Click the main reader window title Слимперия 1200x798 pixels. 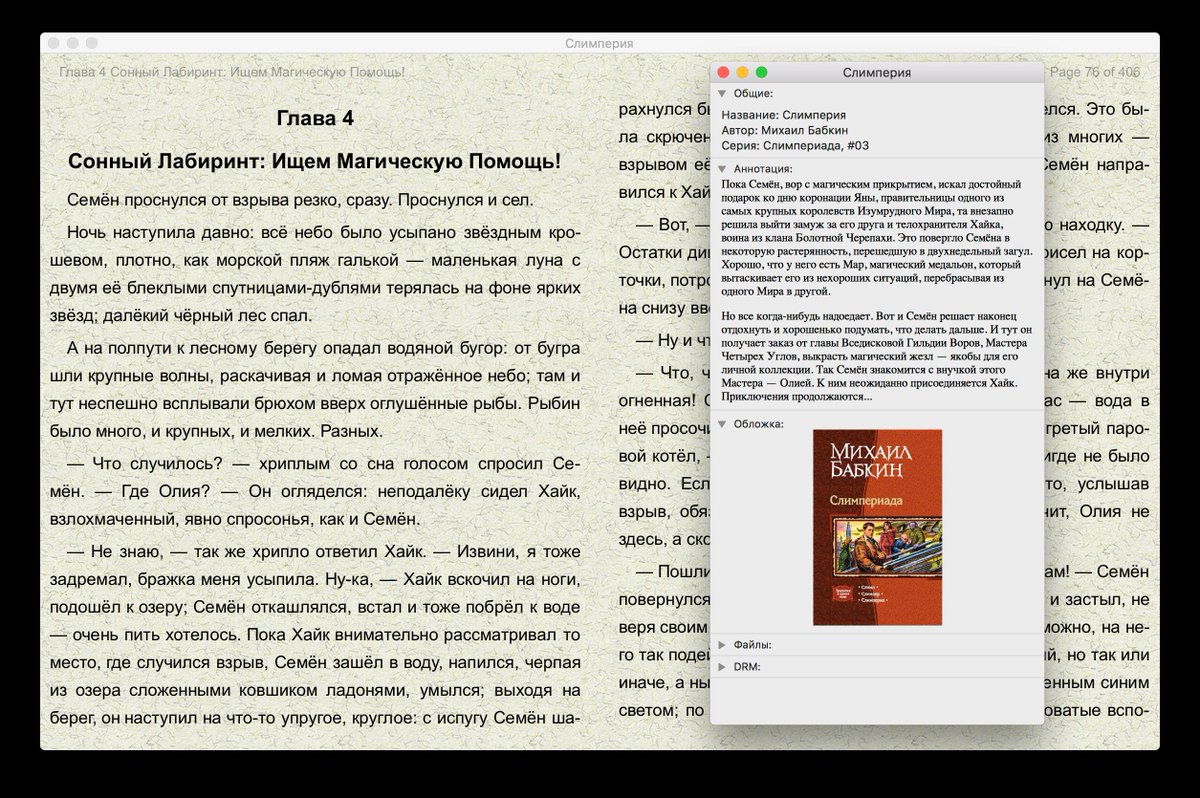(x=599, y=43)
